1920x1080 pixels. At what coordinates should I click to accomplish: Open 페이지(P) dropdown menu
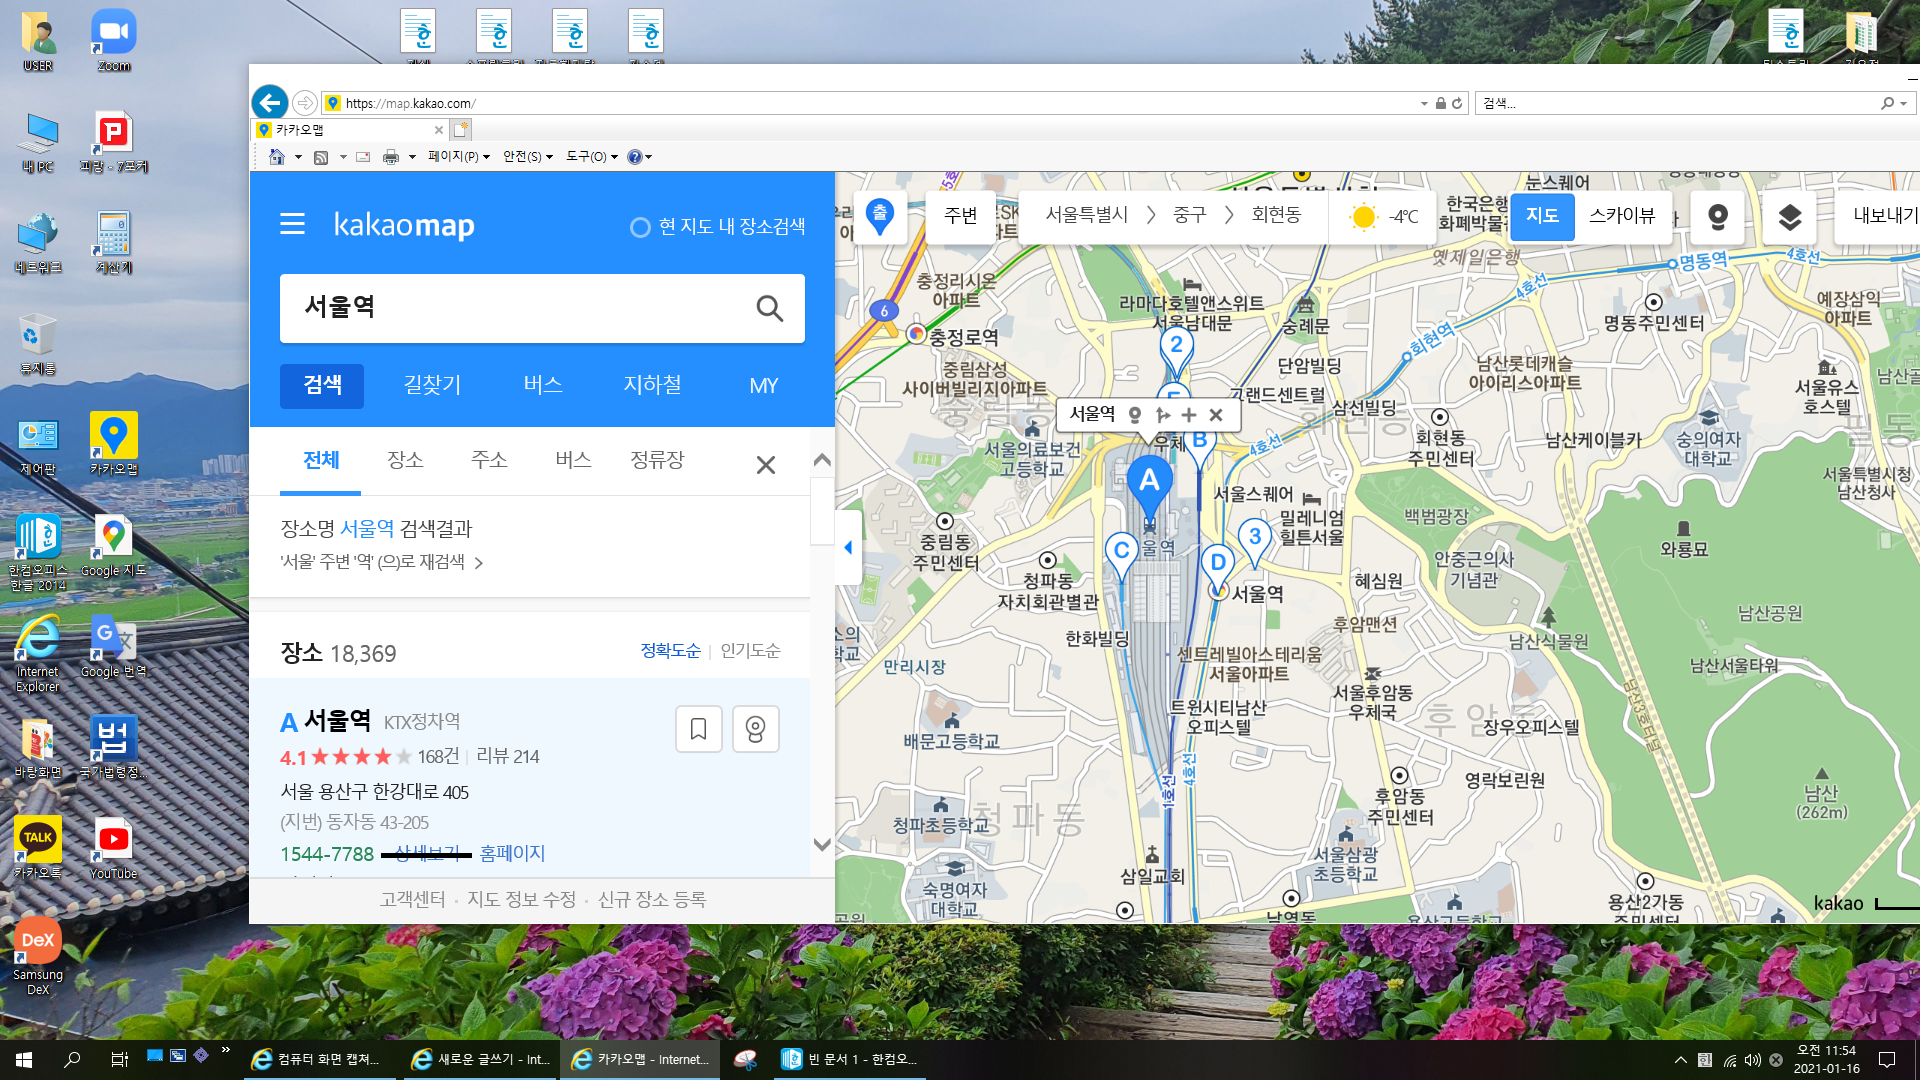pyautogui.click(x=458, y=157)
